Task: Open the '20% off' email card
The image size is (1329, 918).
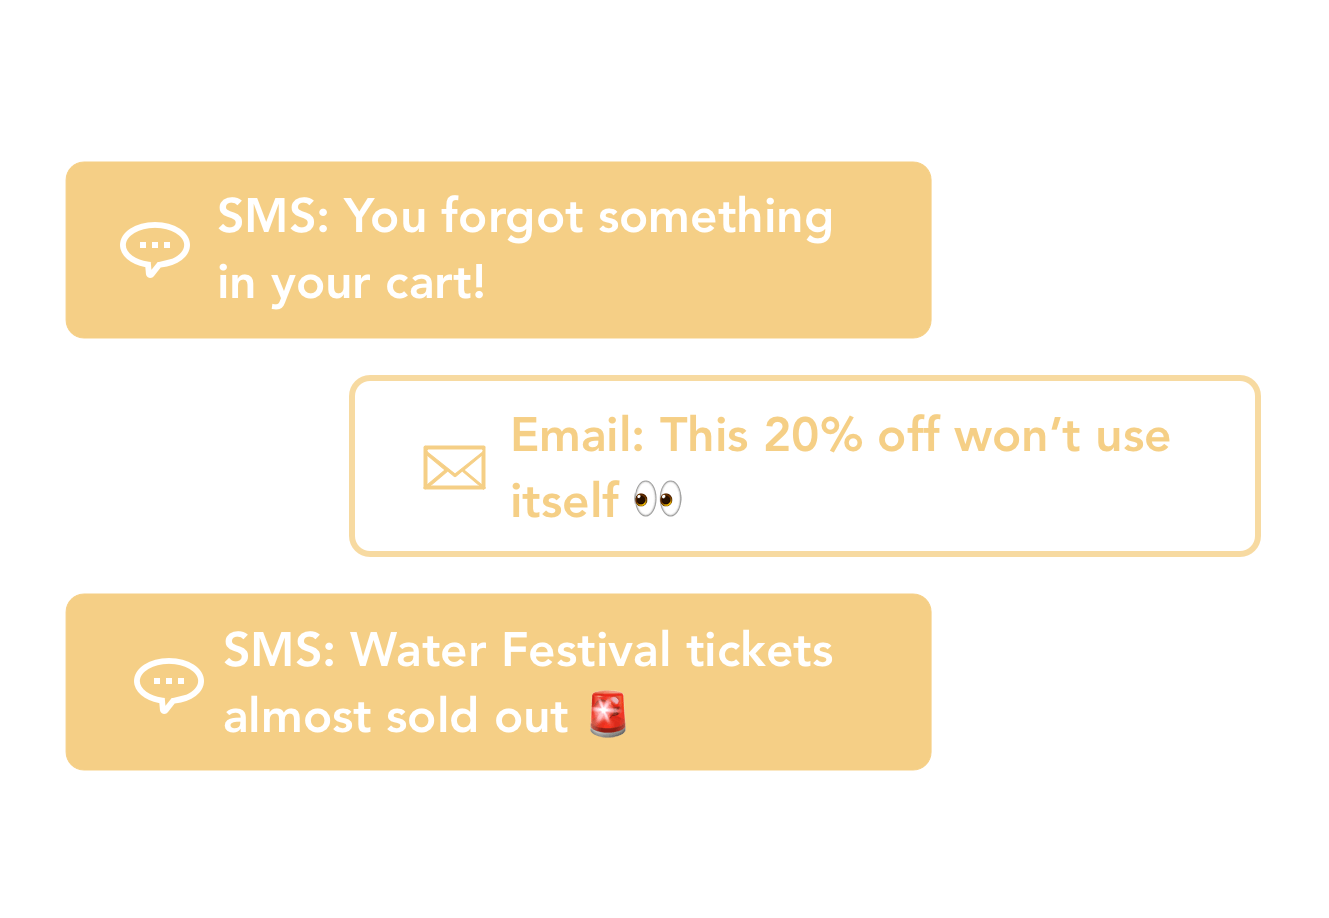Action: 804,466
